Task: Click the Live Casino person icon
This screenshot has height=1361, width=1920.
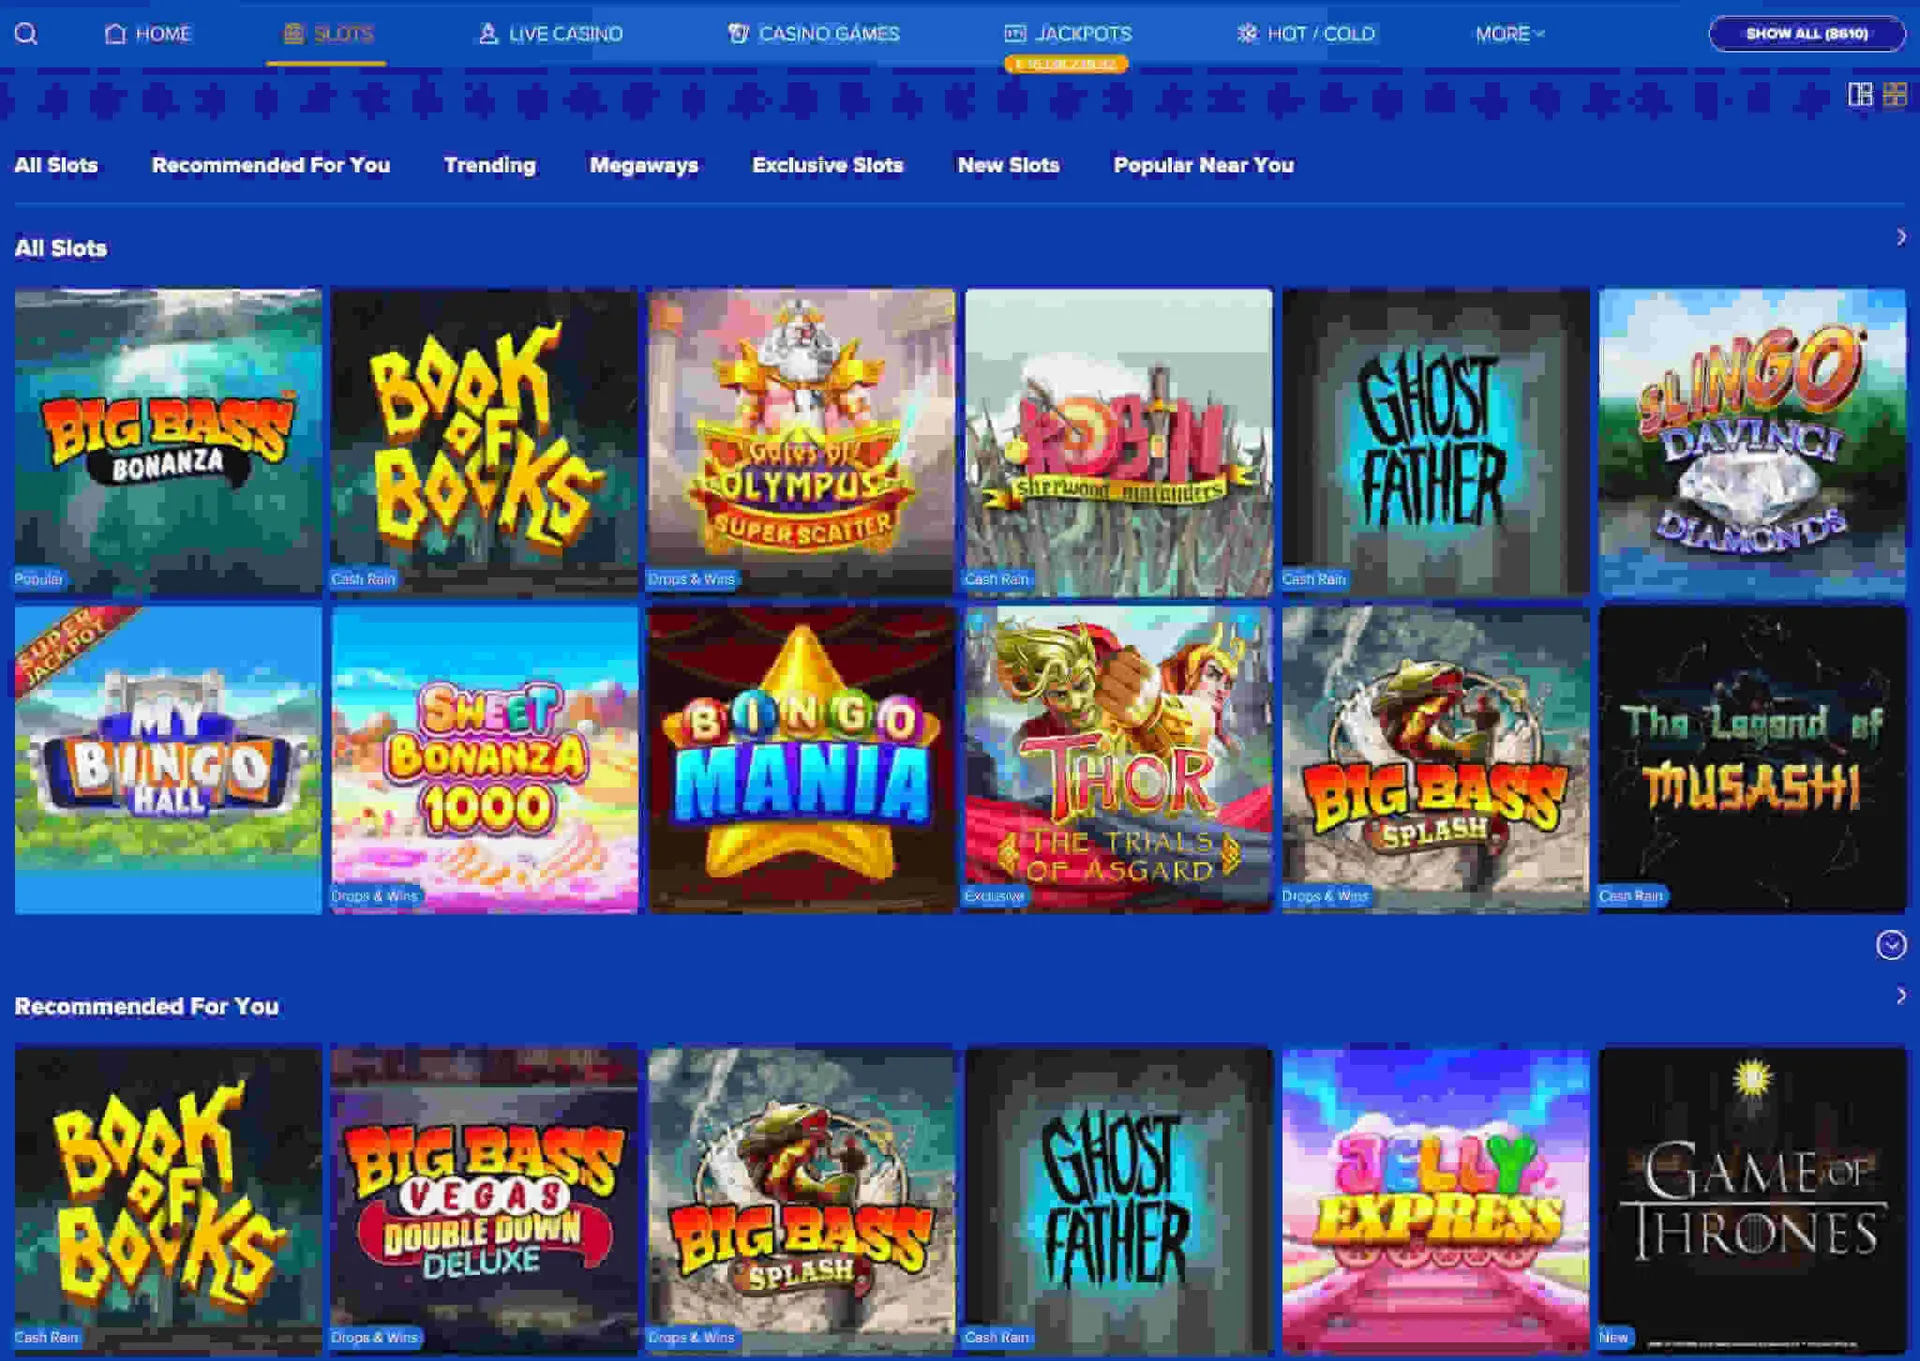Action: (487, 34)
